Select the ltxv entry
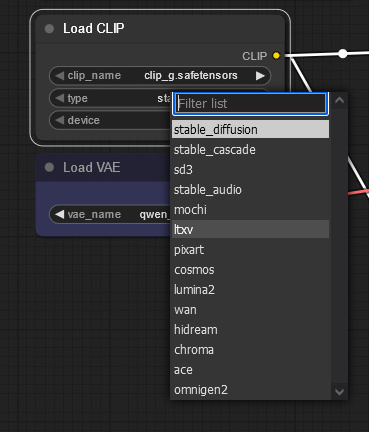The image size is (369, 432). click(250, 229)
